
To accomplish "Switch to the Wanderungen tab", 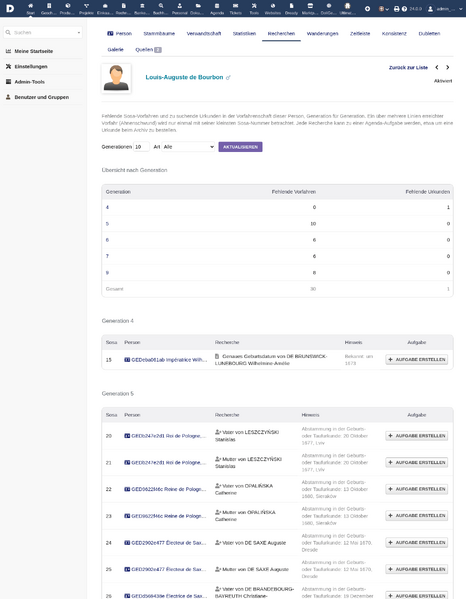I will click(x=322, y=34).
